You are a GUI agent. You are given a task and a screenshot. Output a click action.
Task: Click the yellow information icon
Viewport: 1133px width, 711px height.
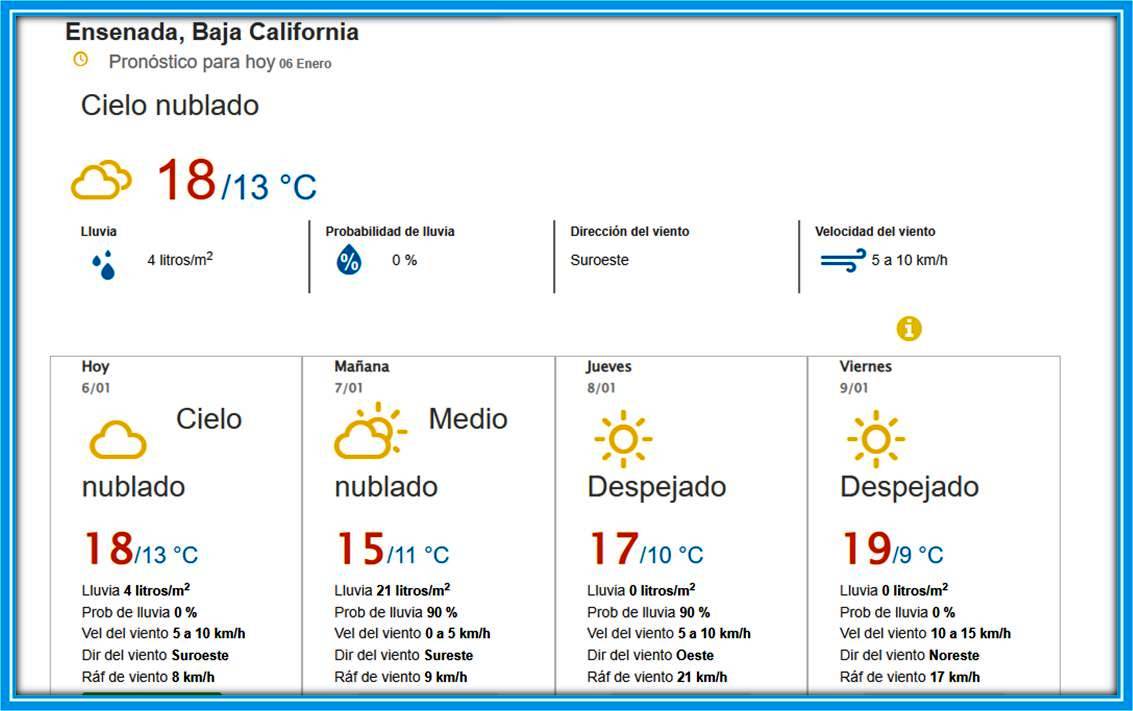pyautogui.click(x=908, y=328)
